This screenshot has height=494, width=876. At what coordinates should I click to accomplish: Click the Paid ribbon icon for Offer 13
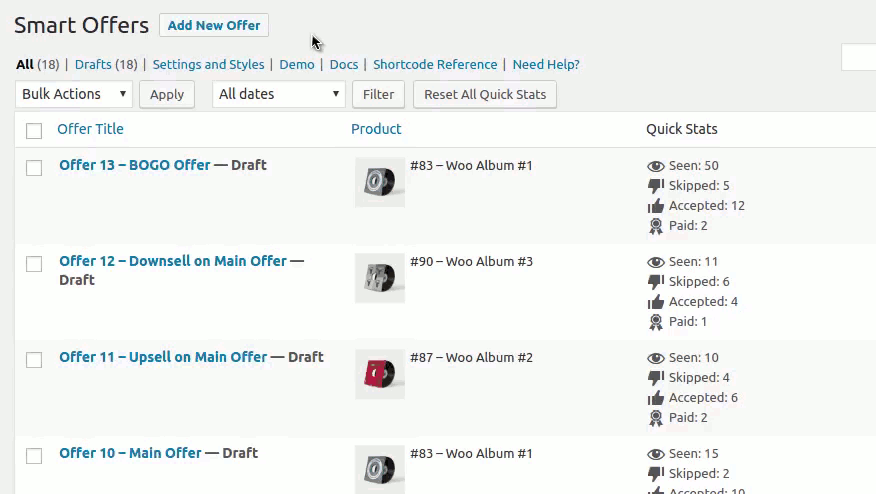656,226
